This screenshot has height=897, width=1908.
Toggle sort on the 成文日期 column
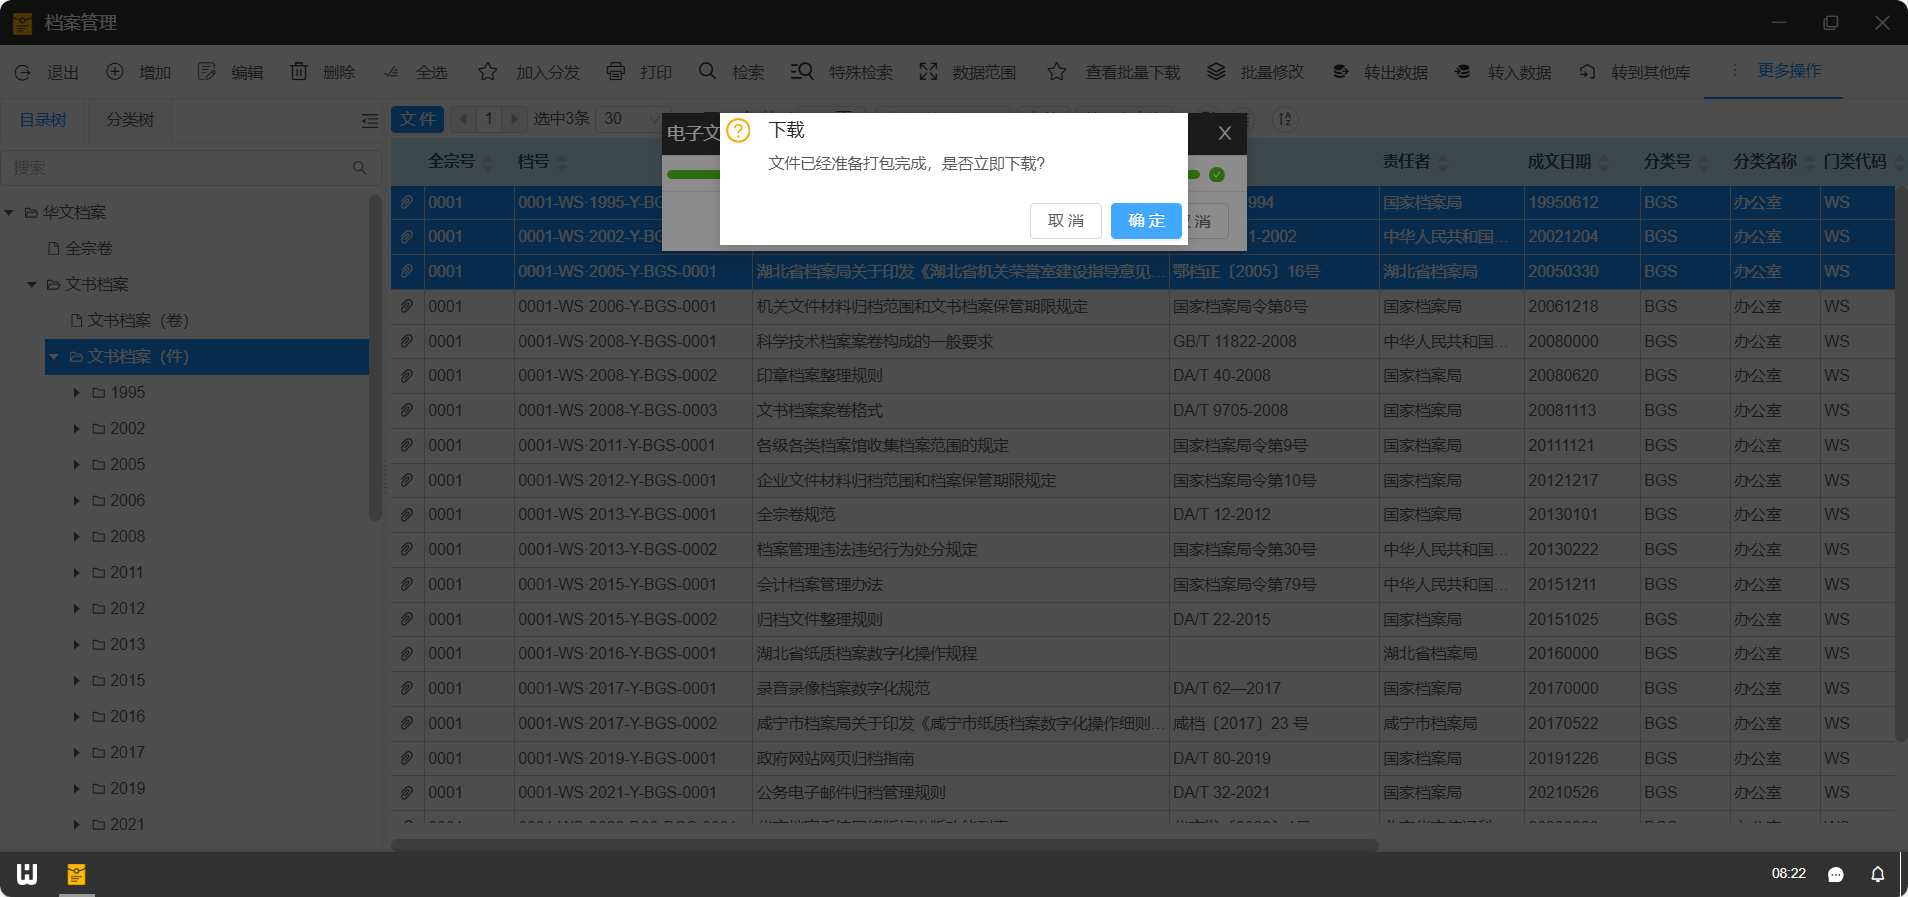pyautogui.click(x=1604, y=162)
